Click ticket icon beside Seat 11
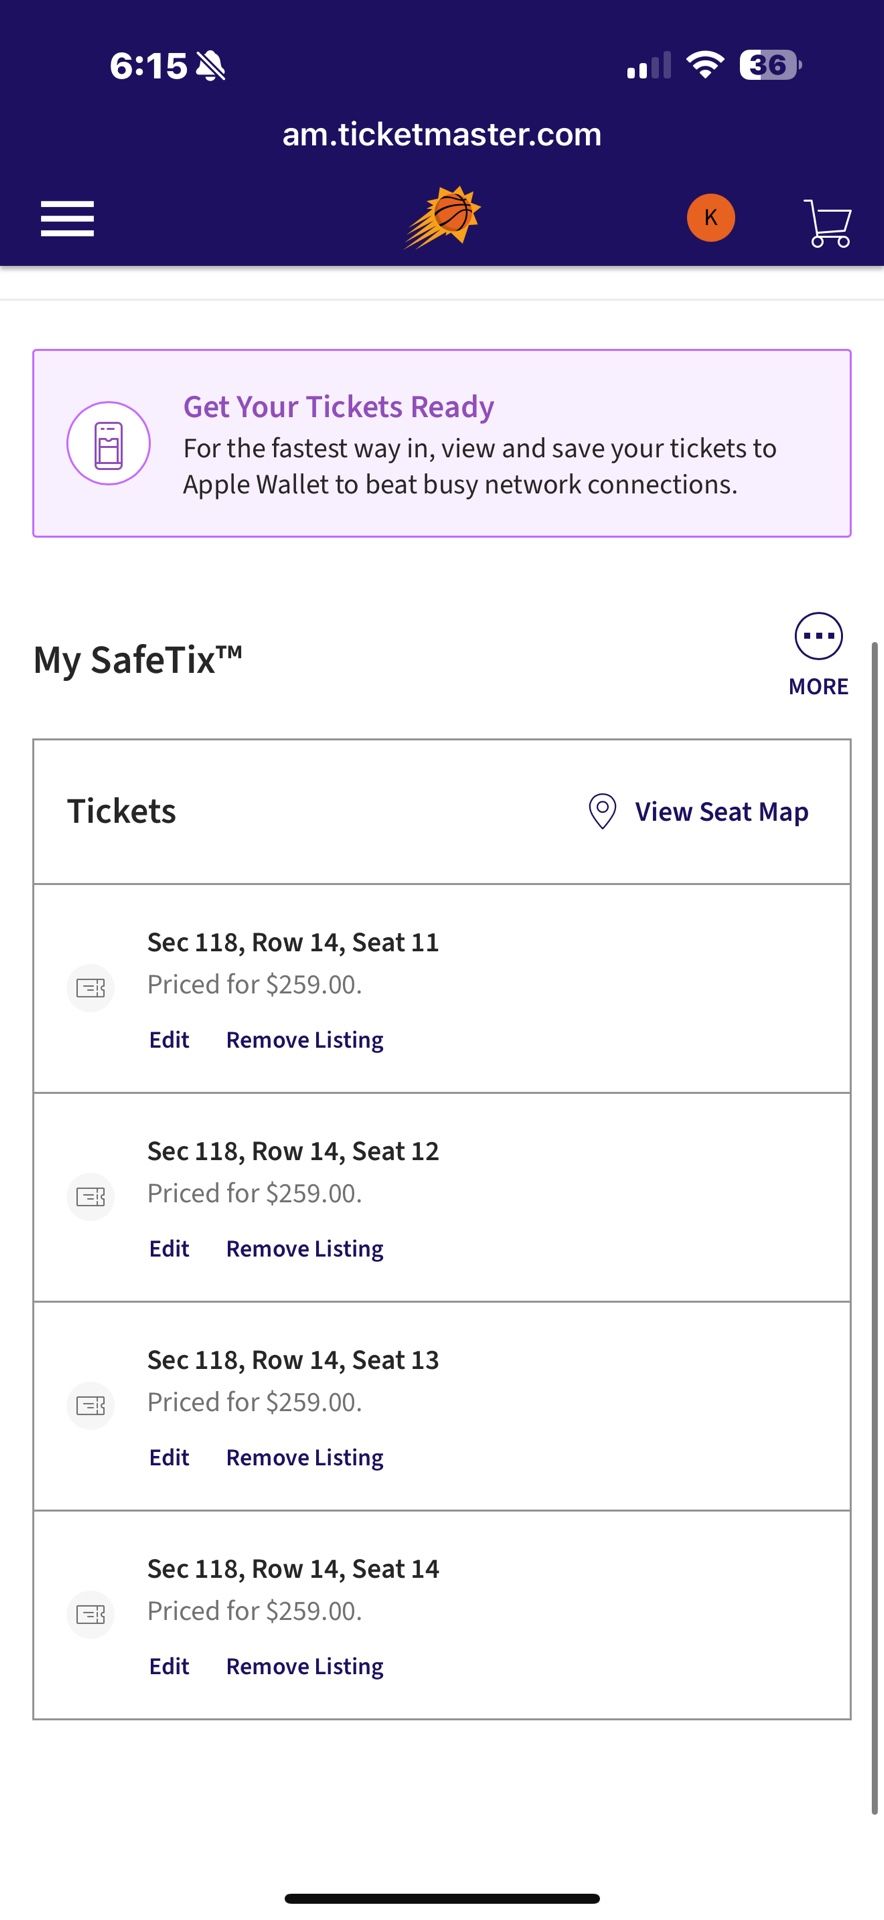 click(x=91, y=988)
